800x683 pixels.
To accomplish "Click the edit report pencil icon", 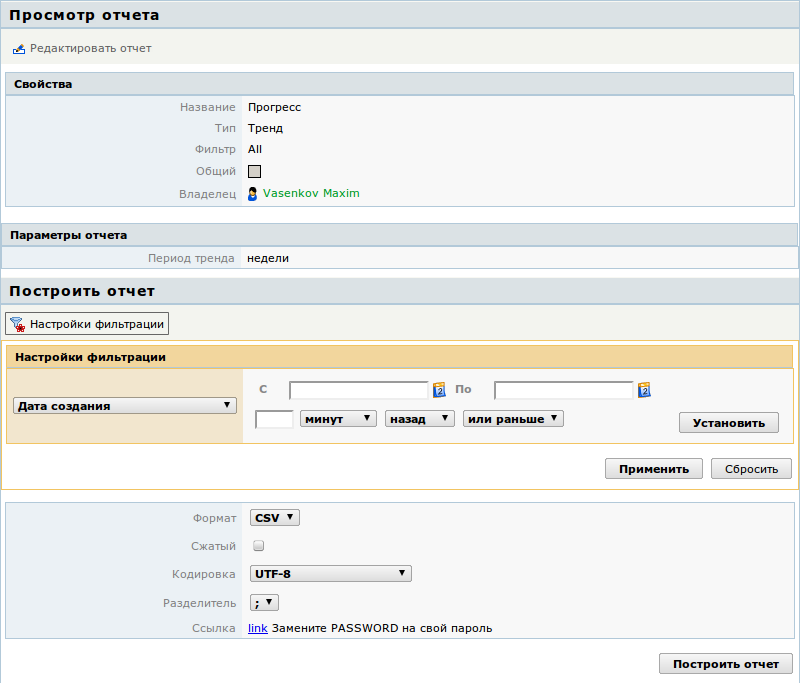I will [x=18, y=48].
